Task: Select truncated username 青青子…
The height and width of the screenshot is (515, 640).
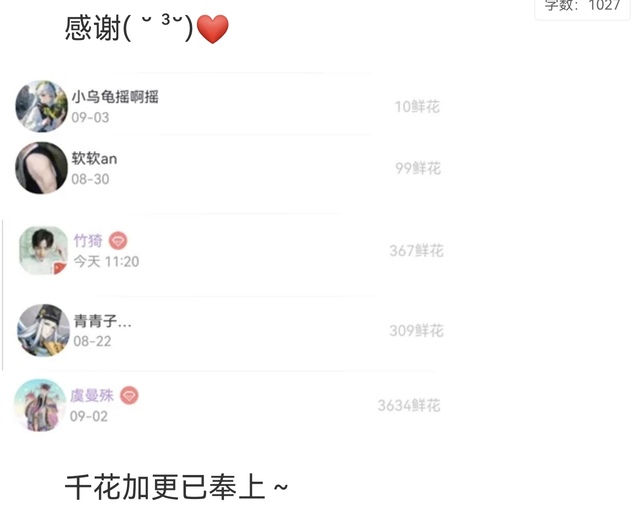Action: pyautogui.click(x=102, y=321)
